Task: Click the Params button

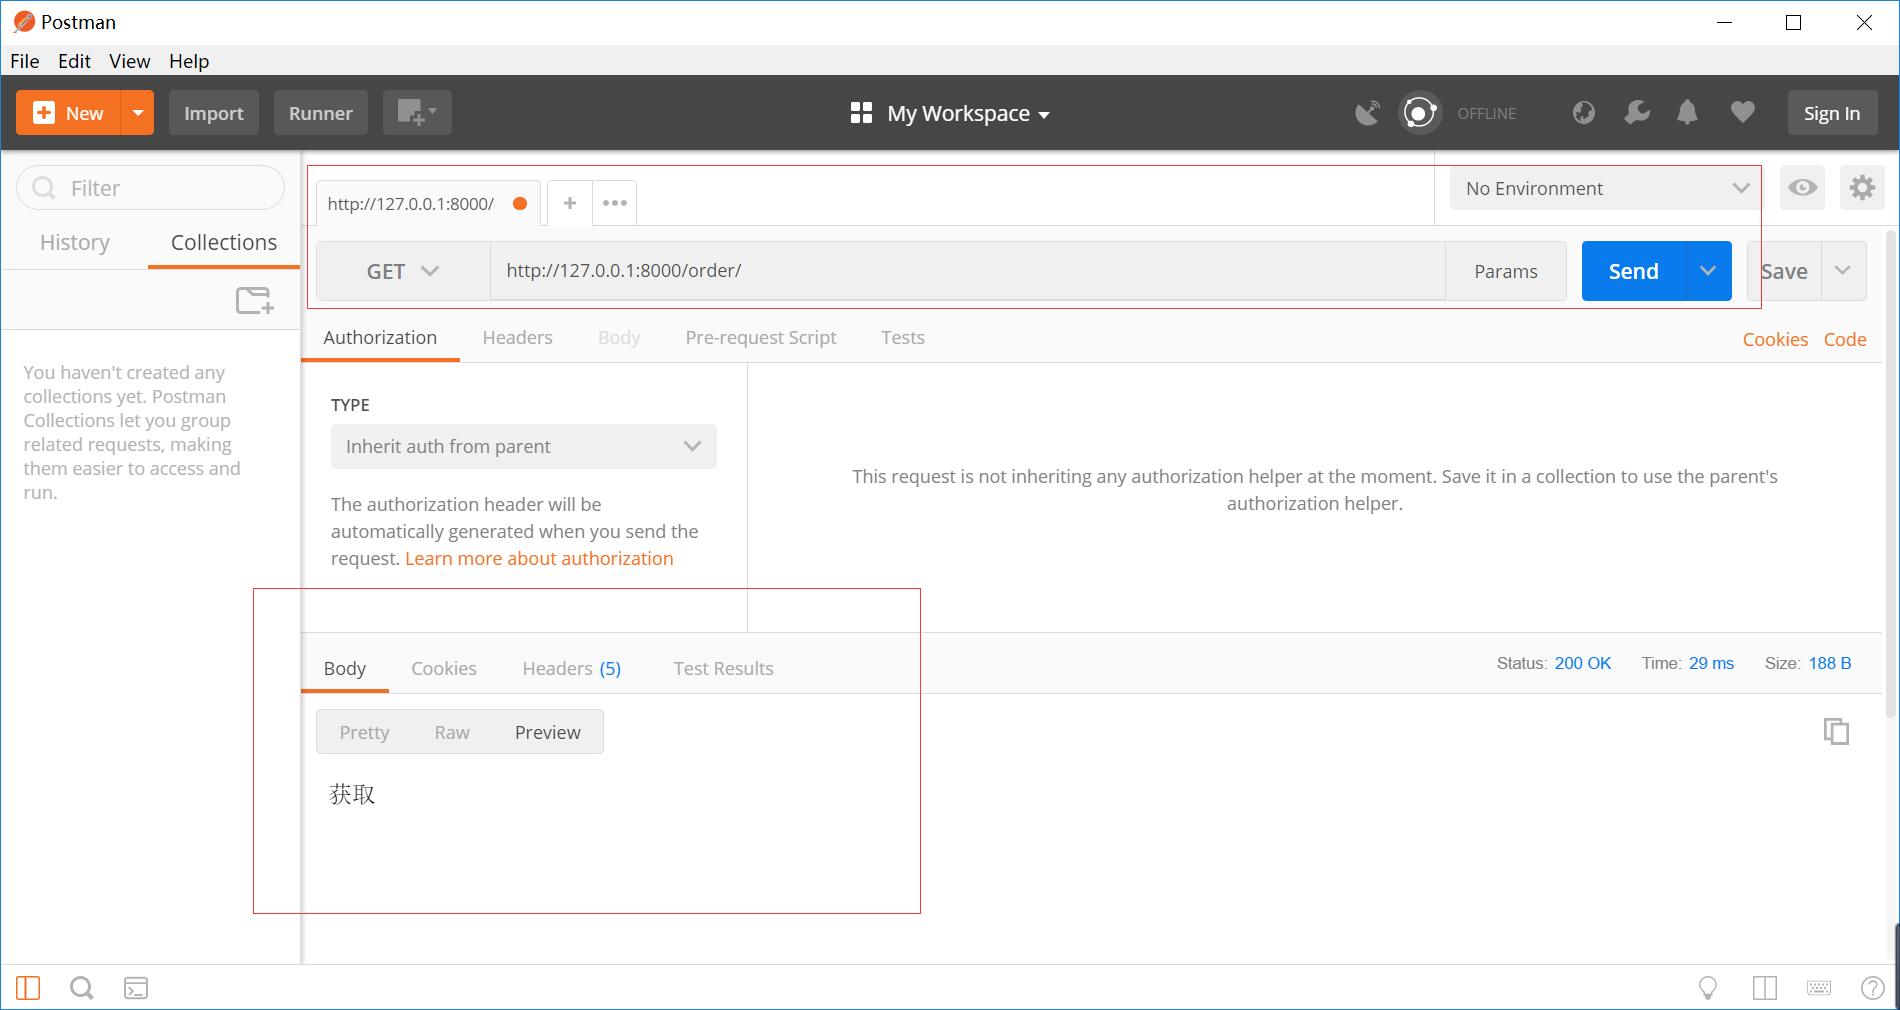Action: [1506, 271]
